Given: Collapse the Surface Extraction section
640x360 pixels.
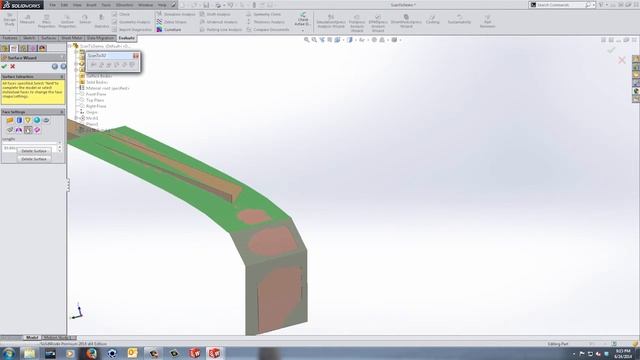Looking at the screenshot, I should [62, 77].
